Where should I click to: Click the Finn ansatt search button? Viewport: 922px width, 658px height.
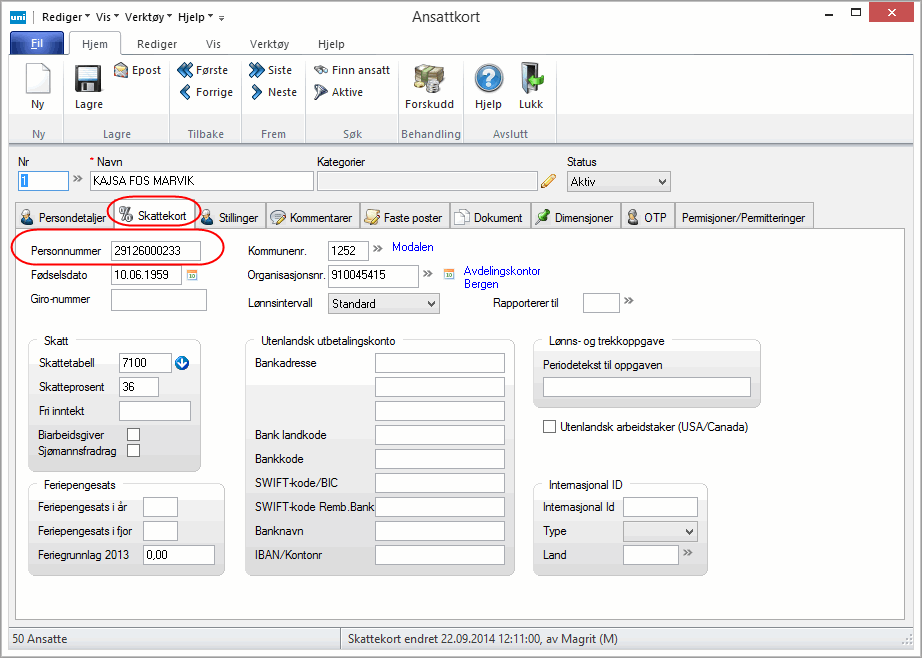[352, 70]
